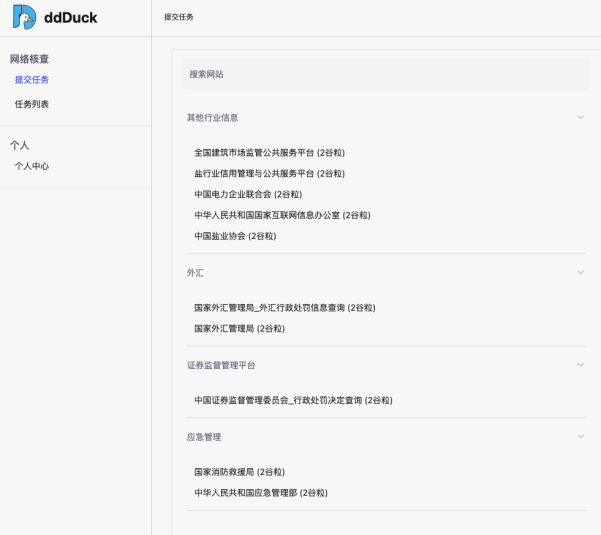The height and width of the screenshot is (535, 601).
Task: Select the plain 国家外汇管理局 (2谷粒) entry
Action: pos(239,328)
